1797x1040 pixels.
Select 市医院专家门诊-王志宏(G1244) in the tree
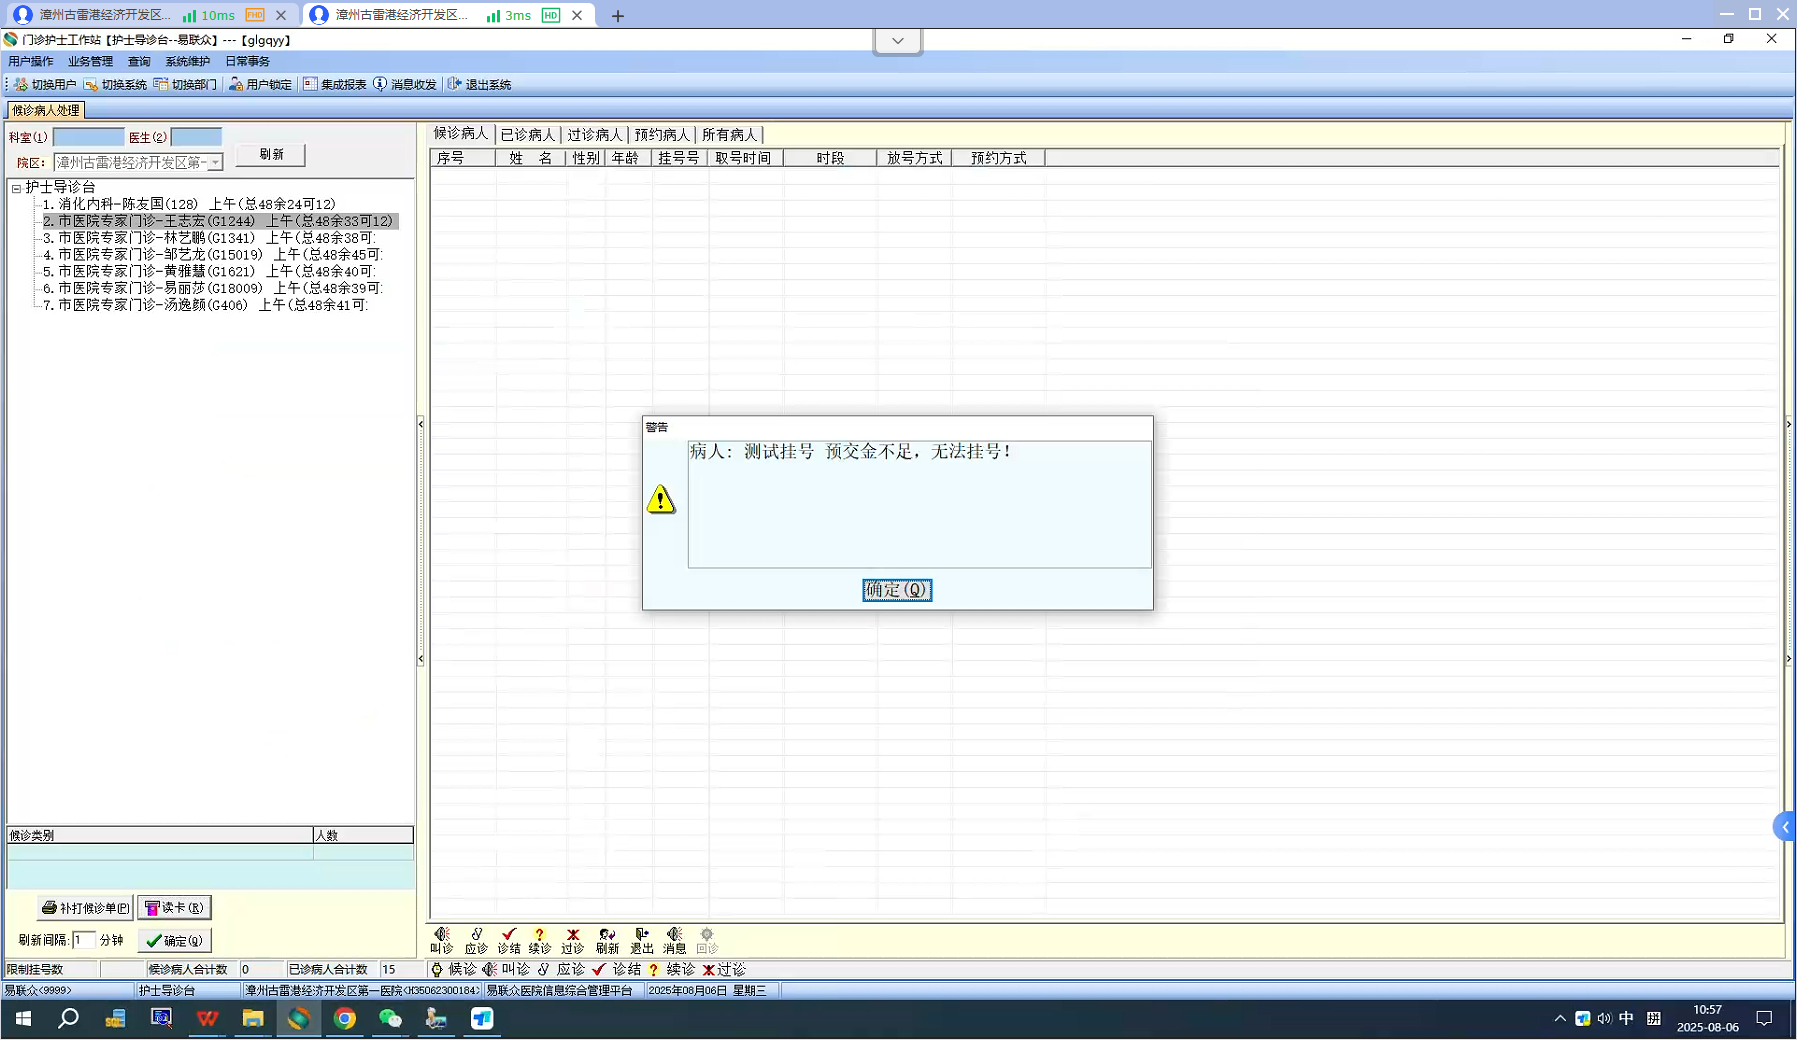(x=219, y=221)
